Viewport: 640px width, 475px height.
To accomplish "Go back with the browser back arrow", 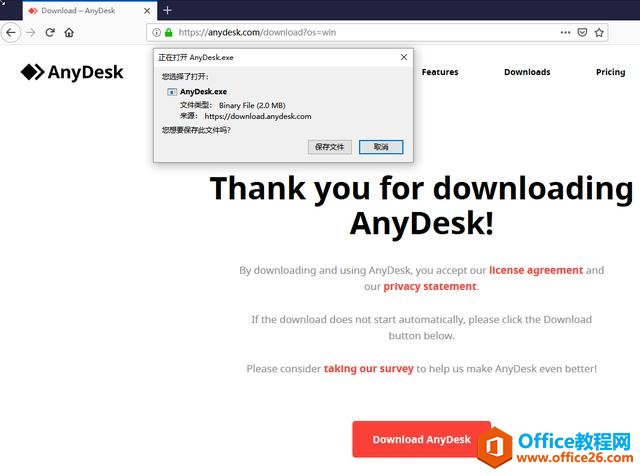I will click(x=11, y=32).
